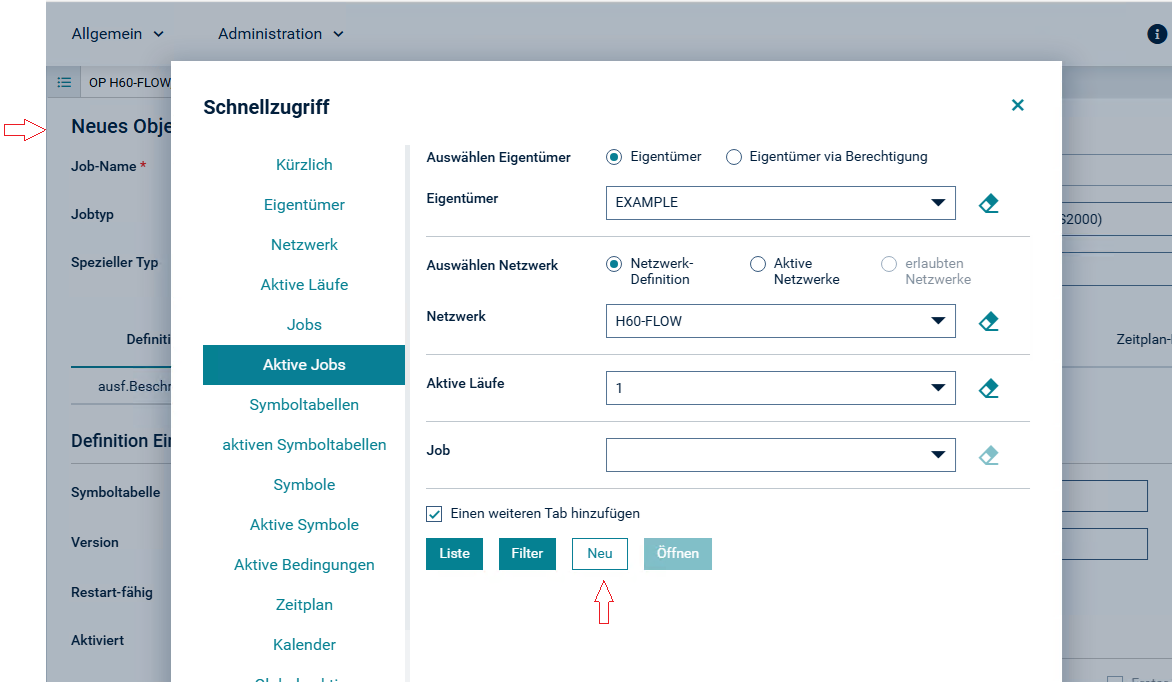Viewport: 1172px width, 682px height.
Task: Open the list icon beside OP H60-FLOW tab
Action: pos(64,82)
